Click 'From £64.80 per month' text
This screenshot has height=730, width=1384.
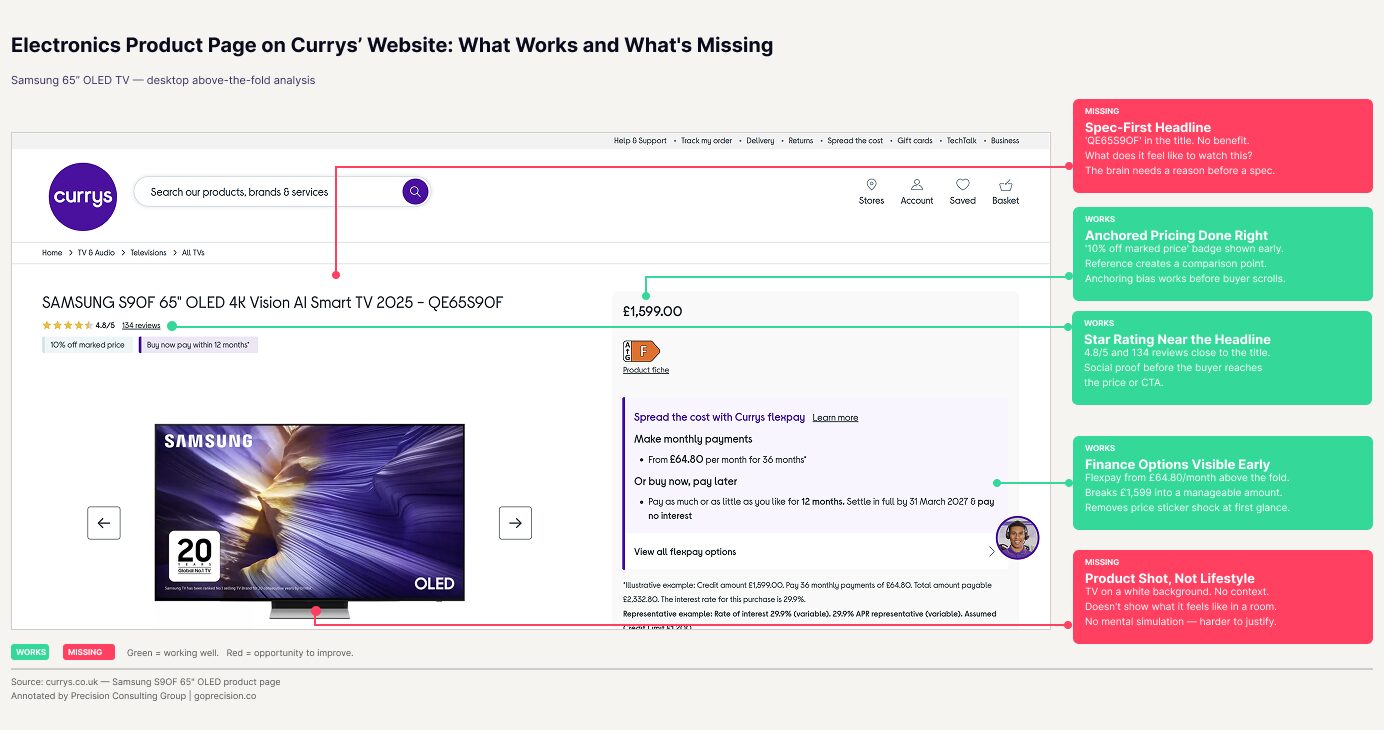pyautogui.click(x=727, y=460)
